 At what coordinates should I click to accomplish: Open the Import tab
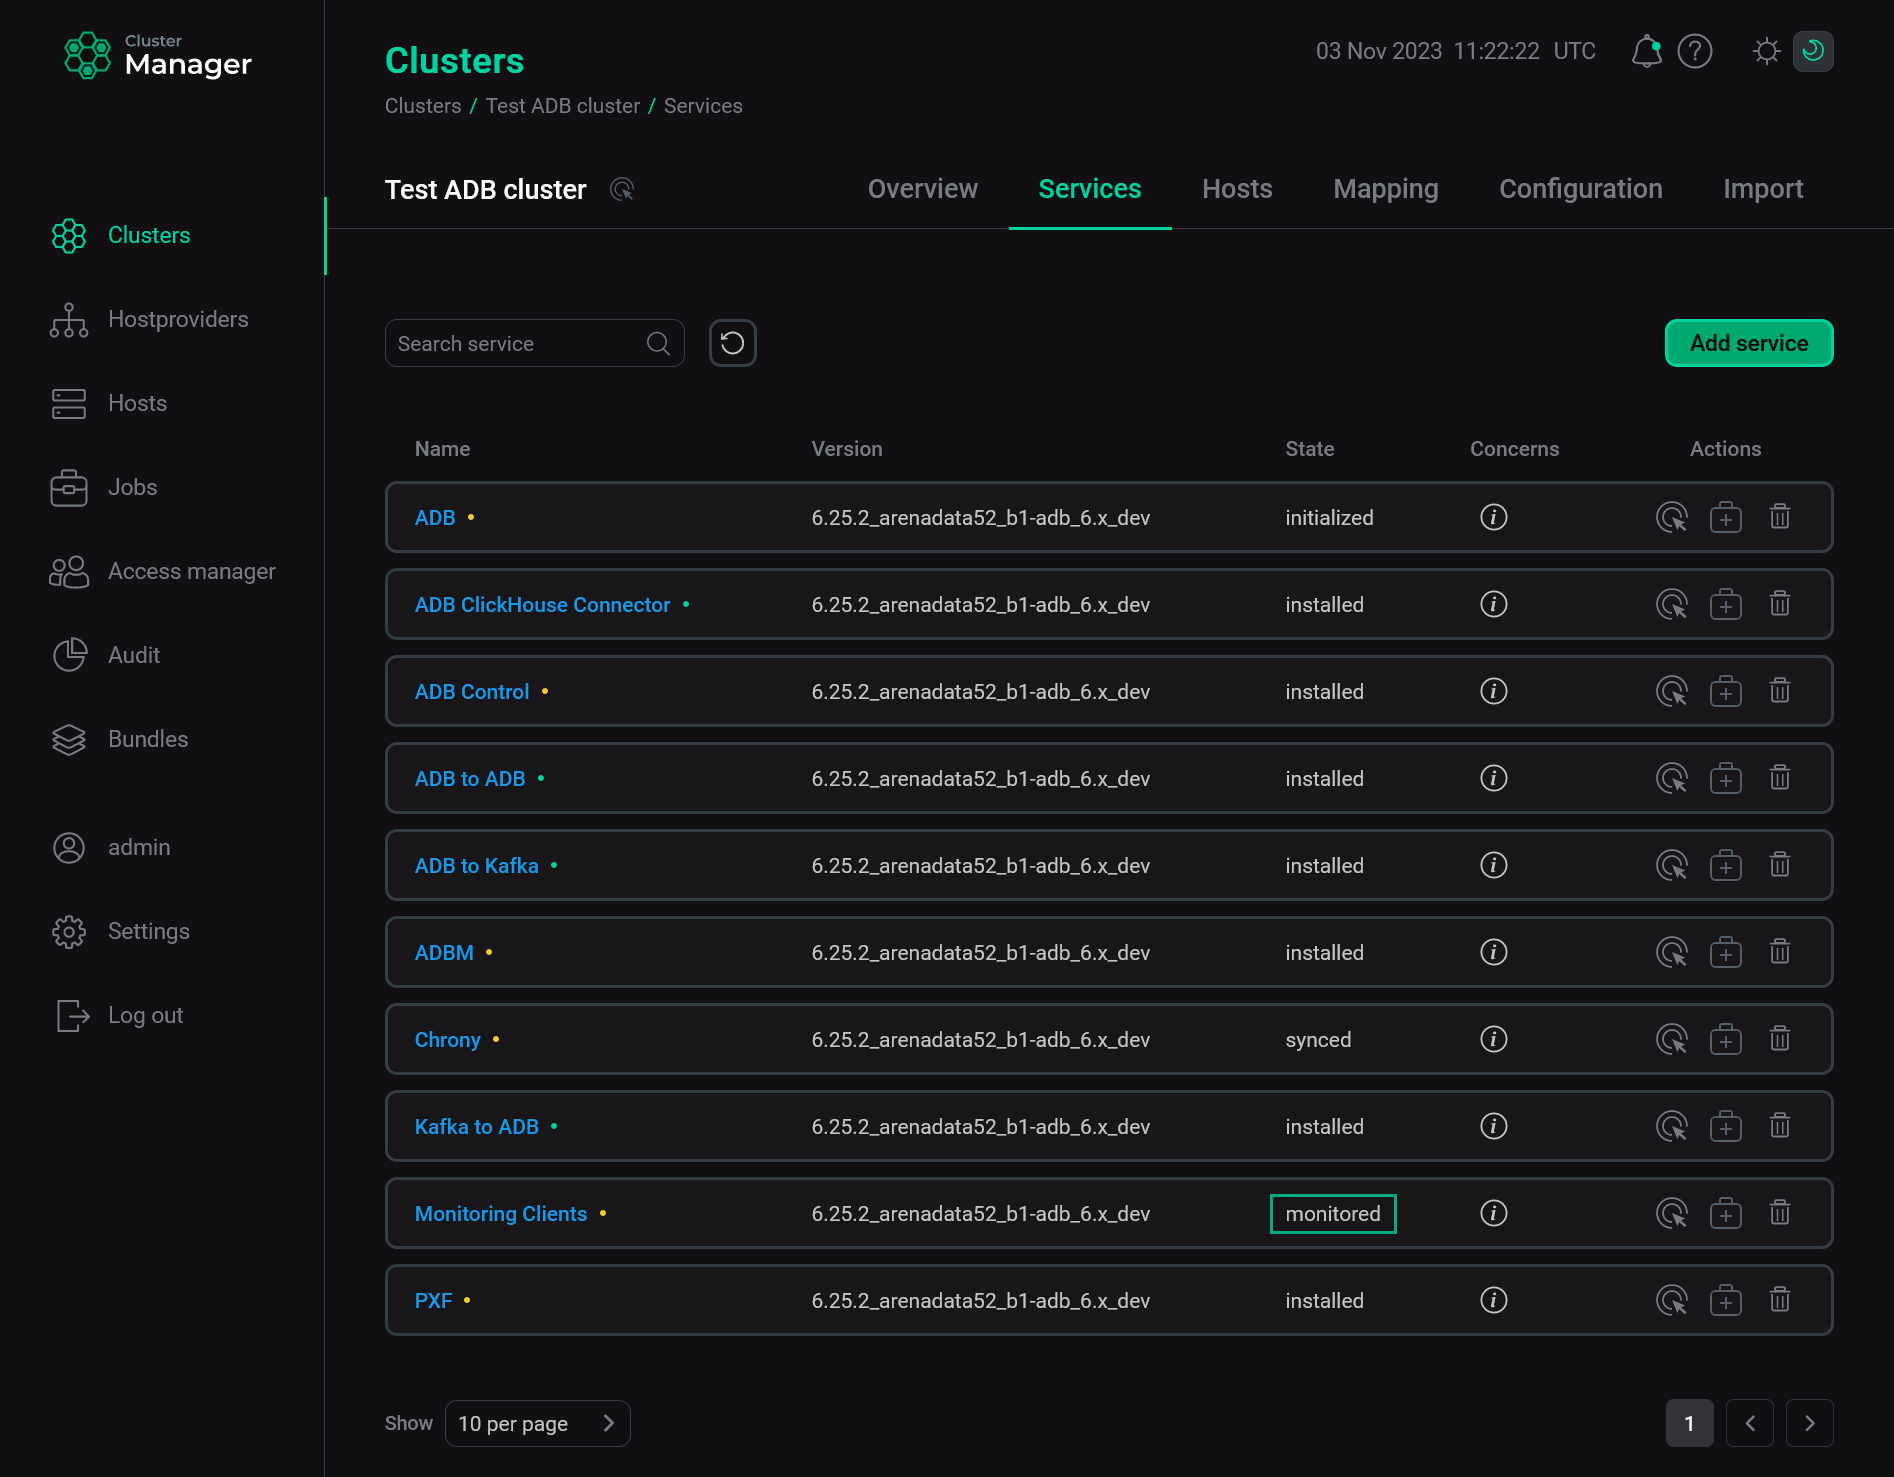click(1763, 189)
